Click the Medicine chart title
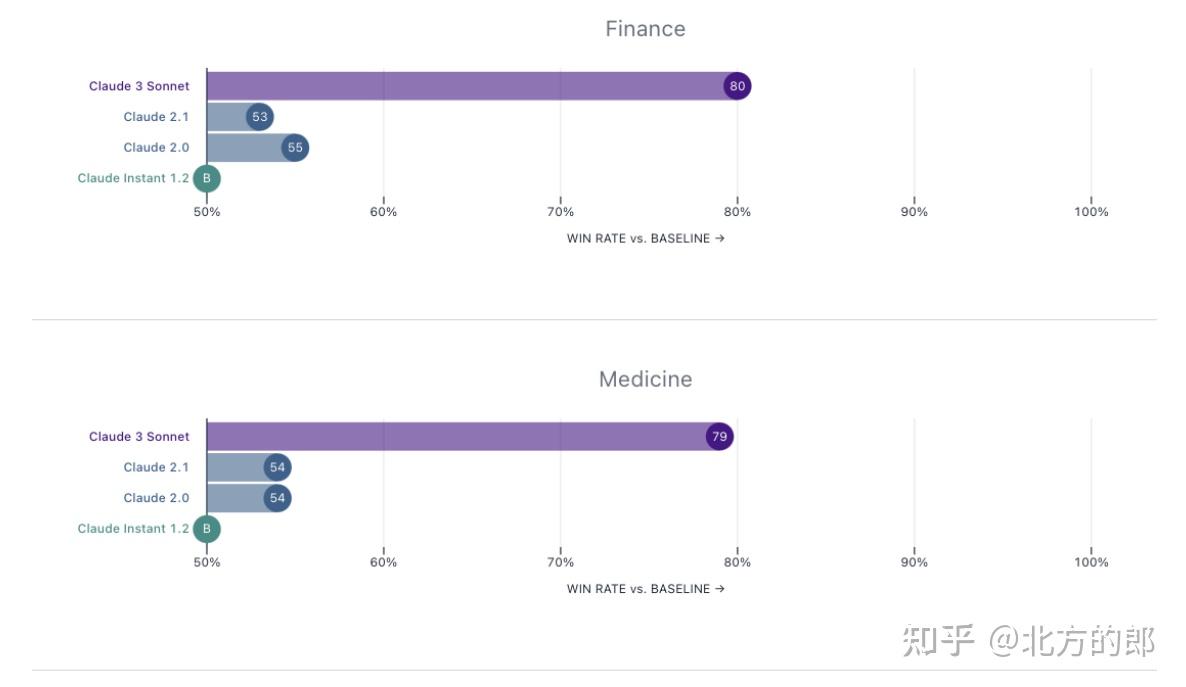This screenshot has height=687, width=1186. pyautogui.click(x=645, y=380)
